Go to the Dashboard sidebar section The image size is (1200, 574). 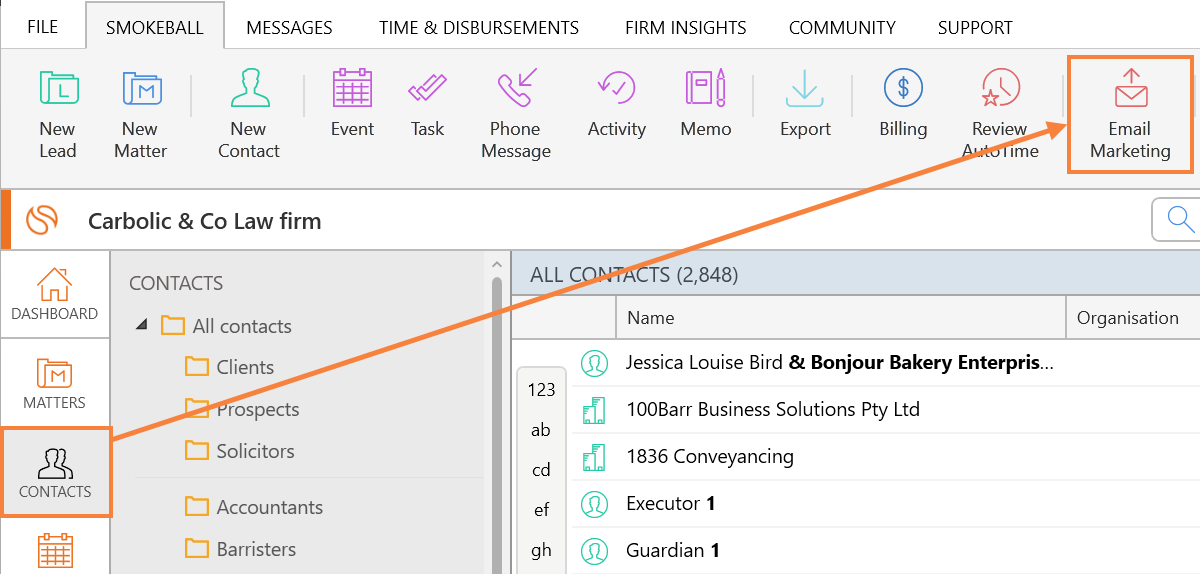click(x=55, y=294)
